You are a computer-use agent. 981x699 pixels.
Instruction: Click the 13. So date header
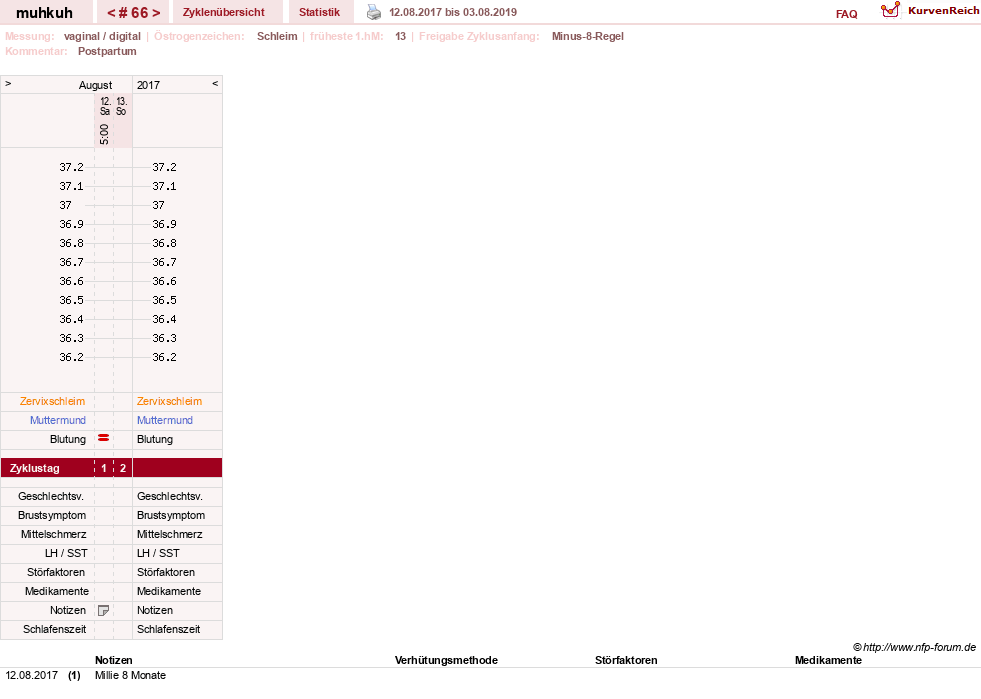[121, 106]
